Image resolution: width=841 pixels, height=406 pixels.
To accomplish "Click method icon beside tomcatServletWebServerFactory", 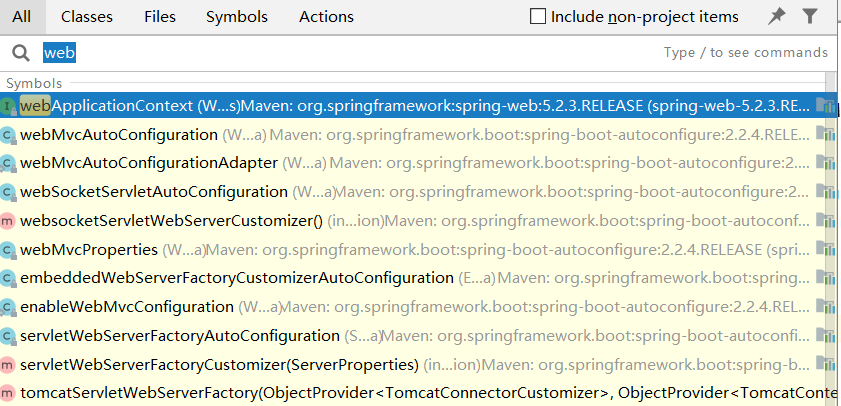I will pos(7,394).
